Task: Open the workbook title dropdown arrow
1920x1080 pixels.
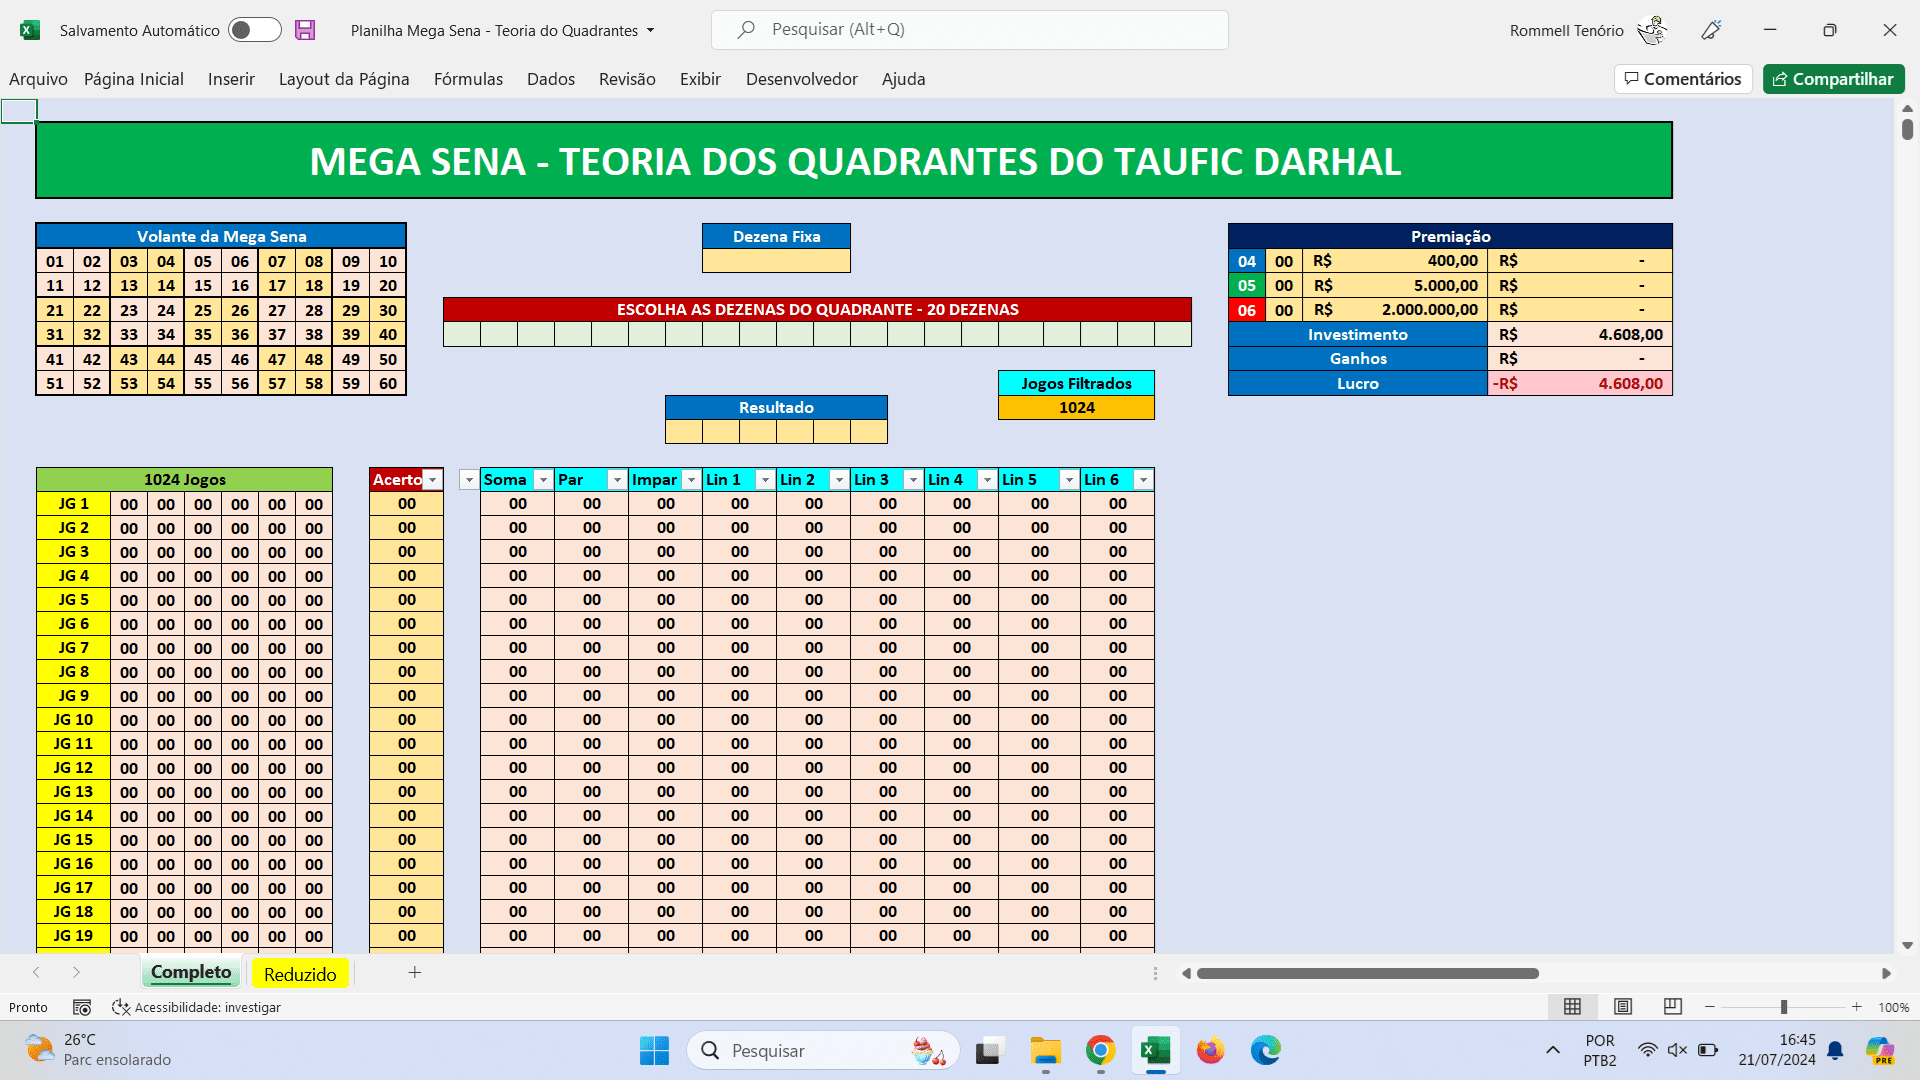Action: 650,30
